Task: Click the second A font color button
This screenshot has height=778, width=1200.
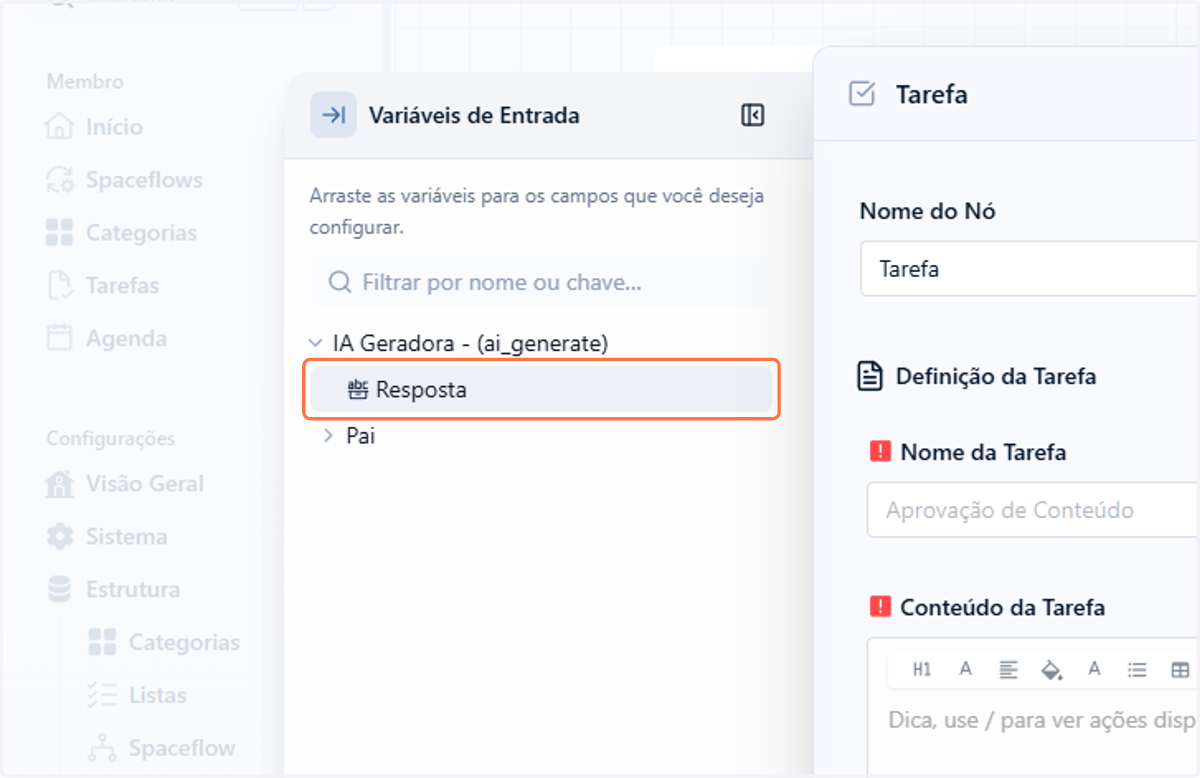Action: tap(1094, 669)
